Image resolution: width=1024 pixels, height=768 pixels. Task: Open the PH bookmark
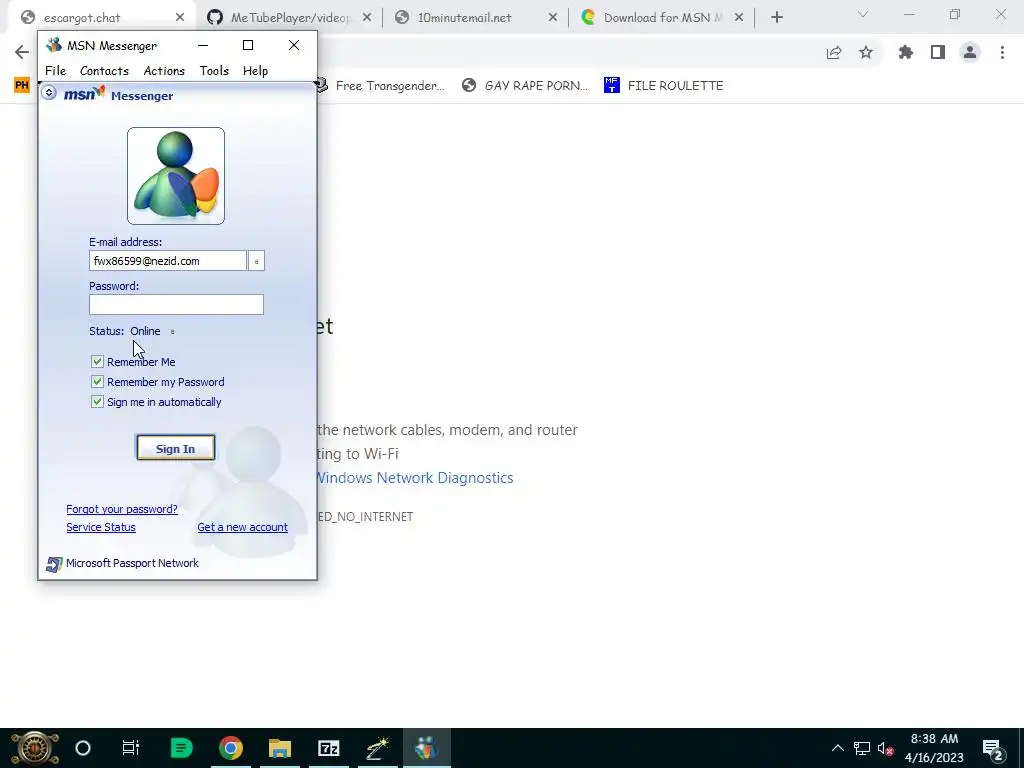[x=22, y=85]
